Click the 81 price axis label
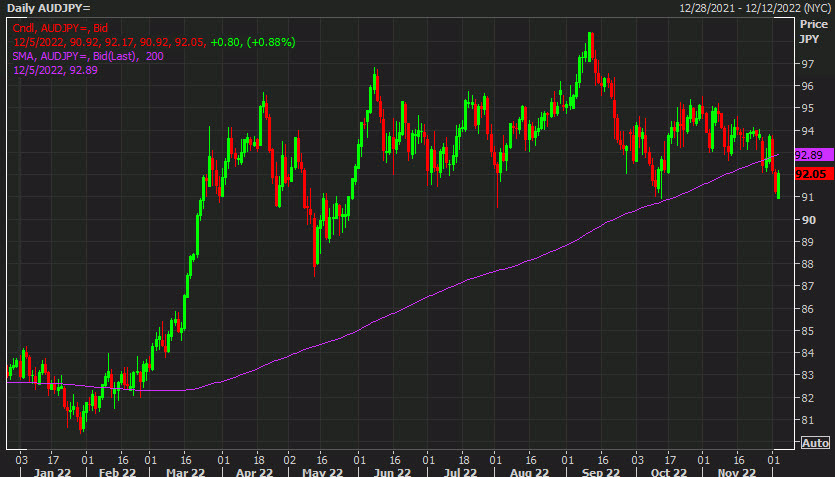This screenshot has width=835, height=477. click(807, 420)
